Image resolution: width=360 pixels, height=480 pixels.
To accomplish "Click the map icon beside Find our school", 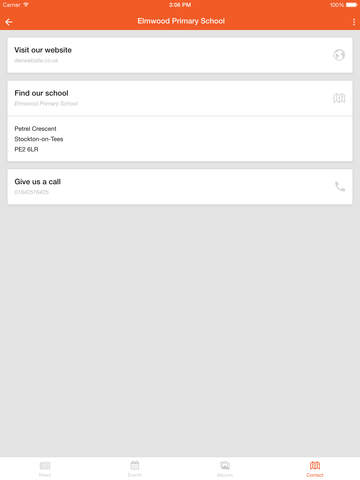I will coord(339,98).
